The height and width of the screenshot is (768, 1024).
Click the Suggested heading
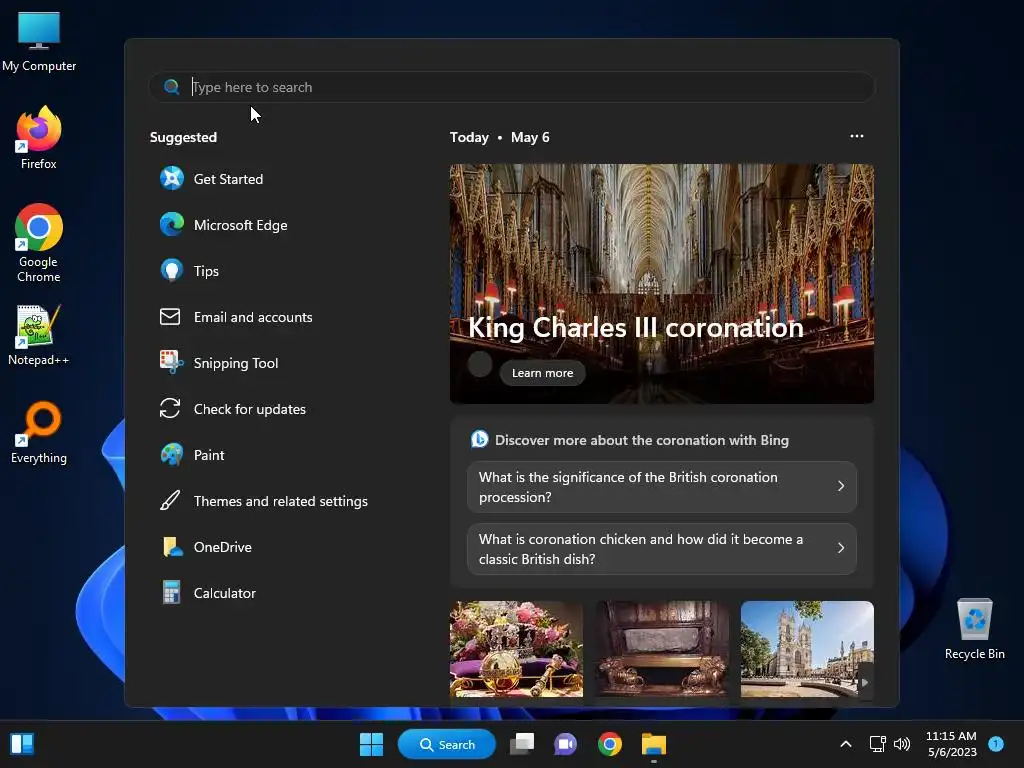coord(184,137)
